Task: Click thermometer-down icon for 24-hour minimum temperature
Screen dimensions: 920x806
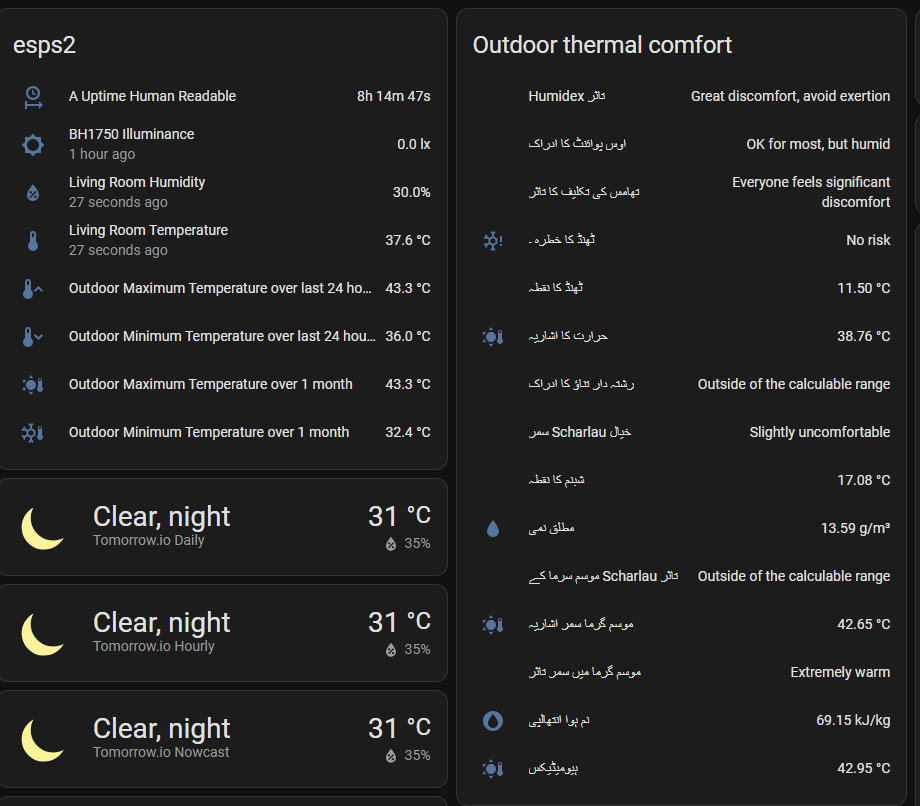Action: click(33, 337)
